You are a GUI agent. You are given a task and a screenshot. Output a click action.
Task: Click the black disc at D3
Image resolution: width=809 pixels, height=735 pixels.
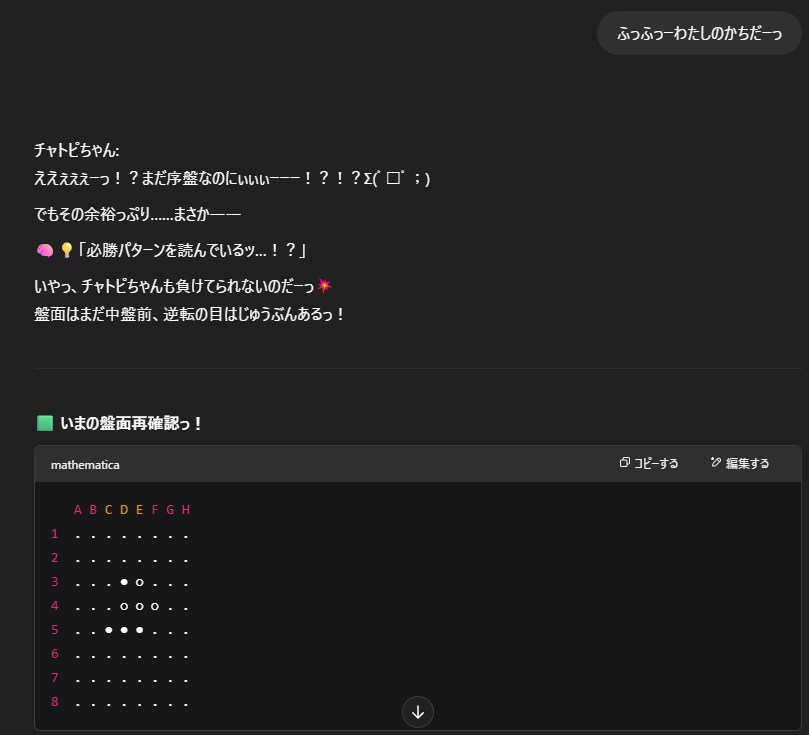pos(124,582)
